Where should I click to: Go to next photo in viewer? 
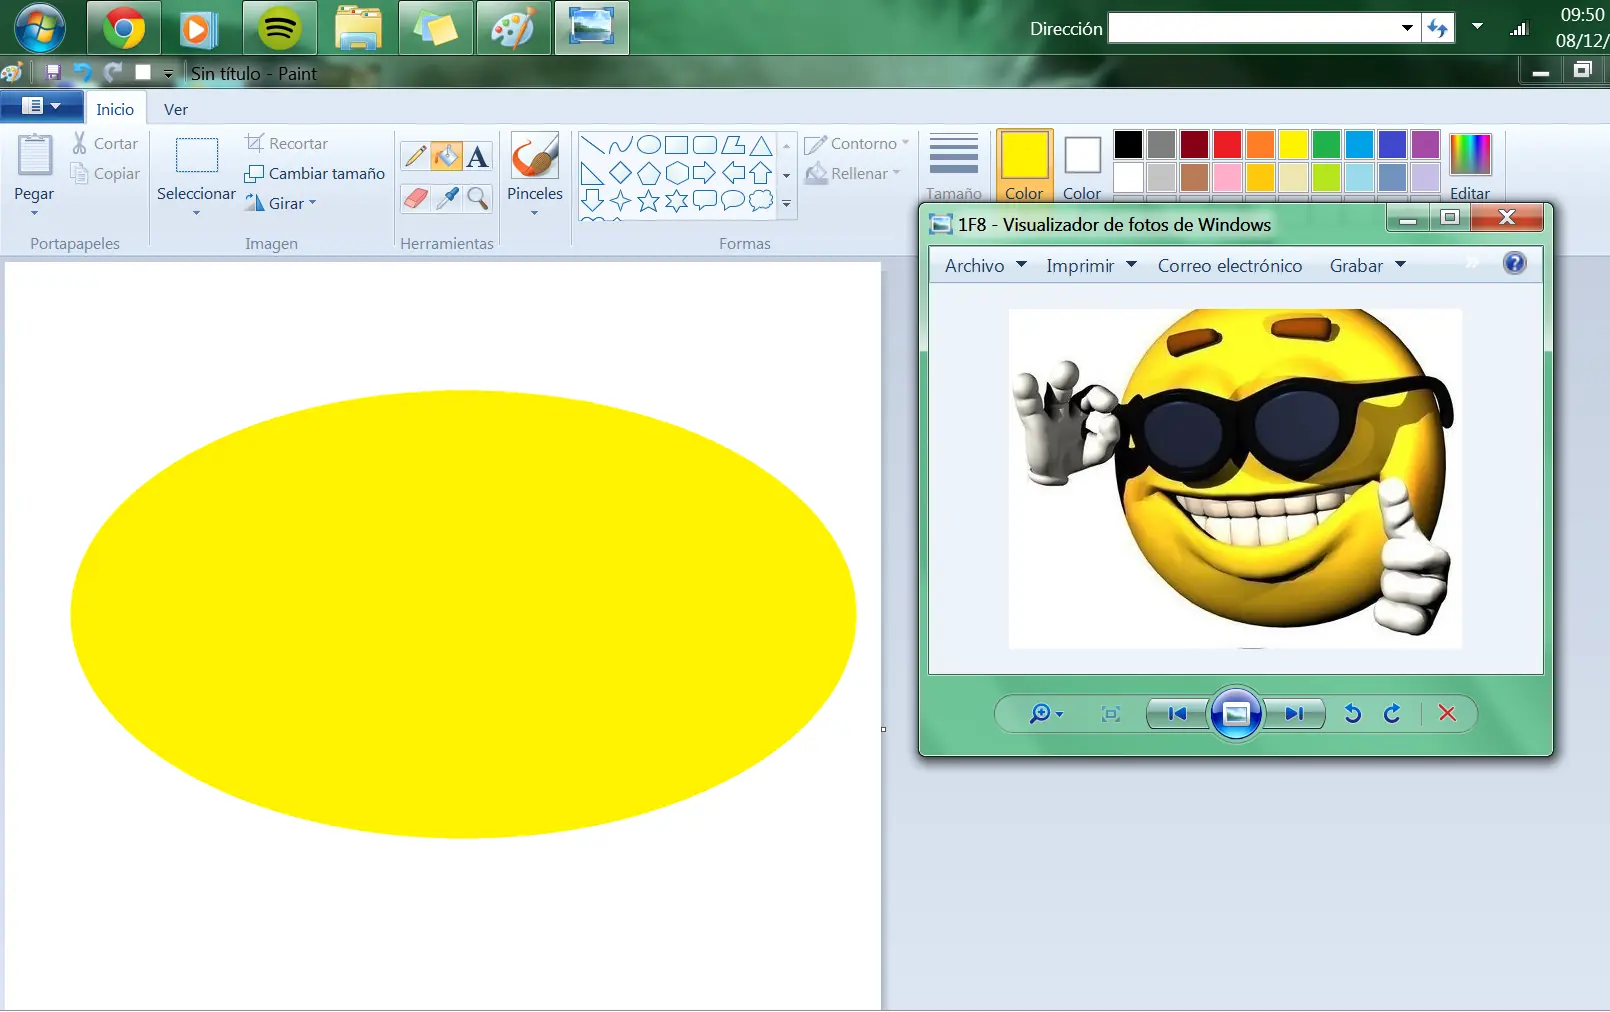(1294, 713)
